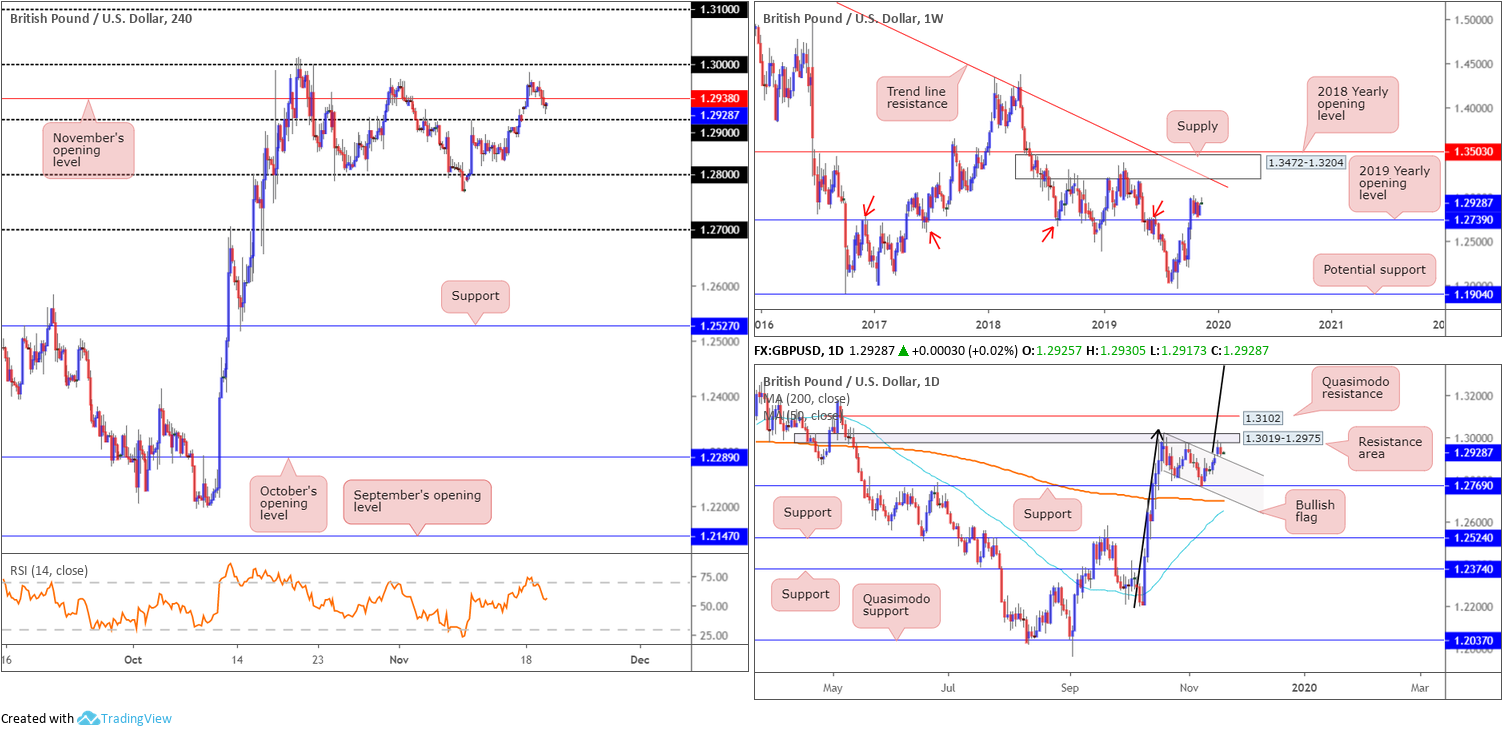Click the '1.3102' level label
The width and height of the screenshot is (1504, 729).
[1262, 417]
